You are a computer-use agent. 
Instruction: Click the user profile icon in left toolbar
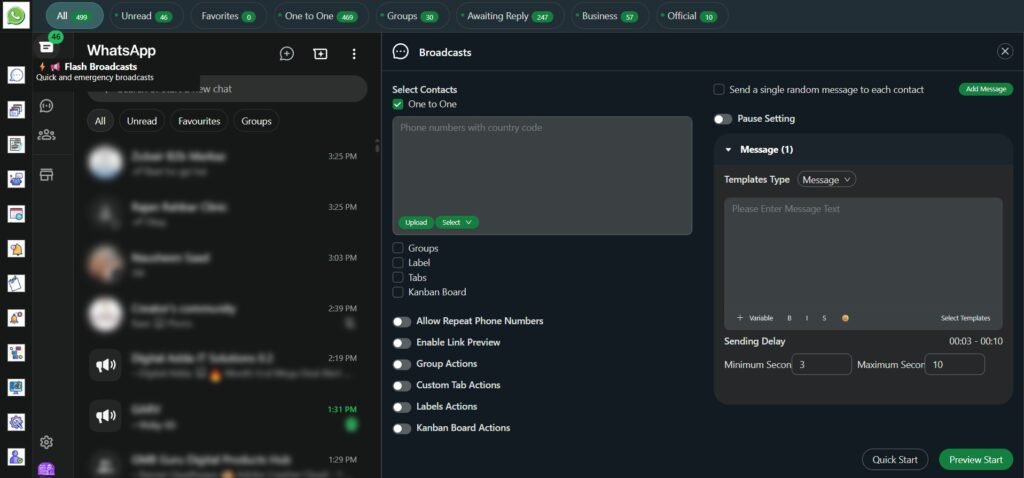(16, 456)
